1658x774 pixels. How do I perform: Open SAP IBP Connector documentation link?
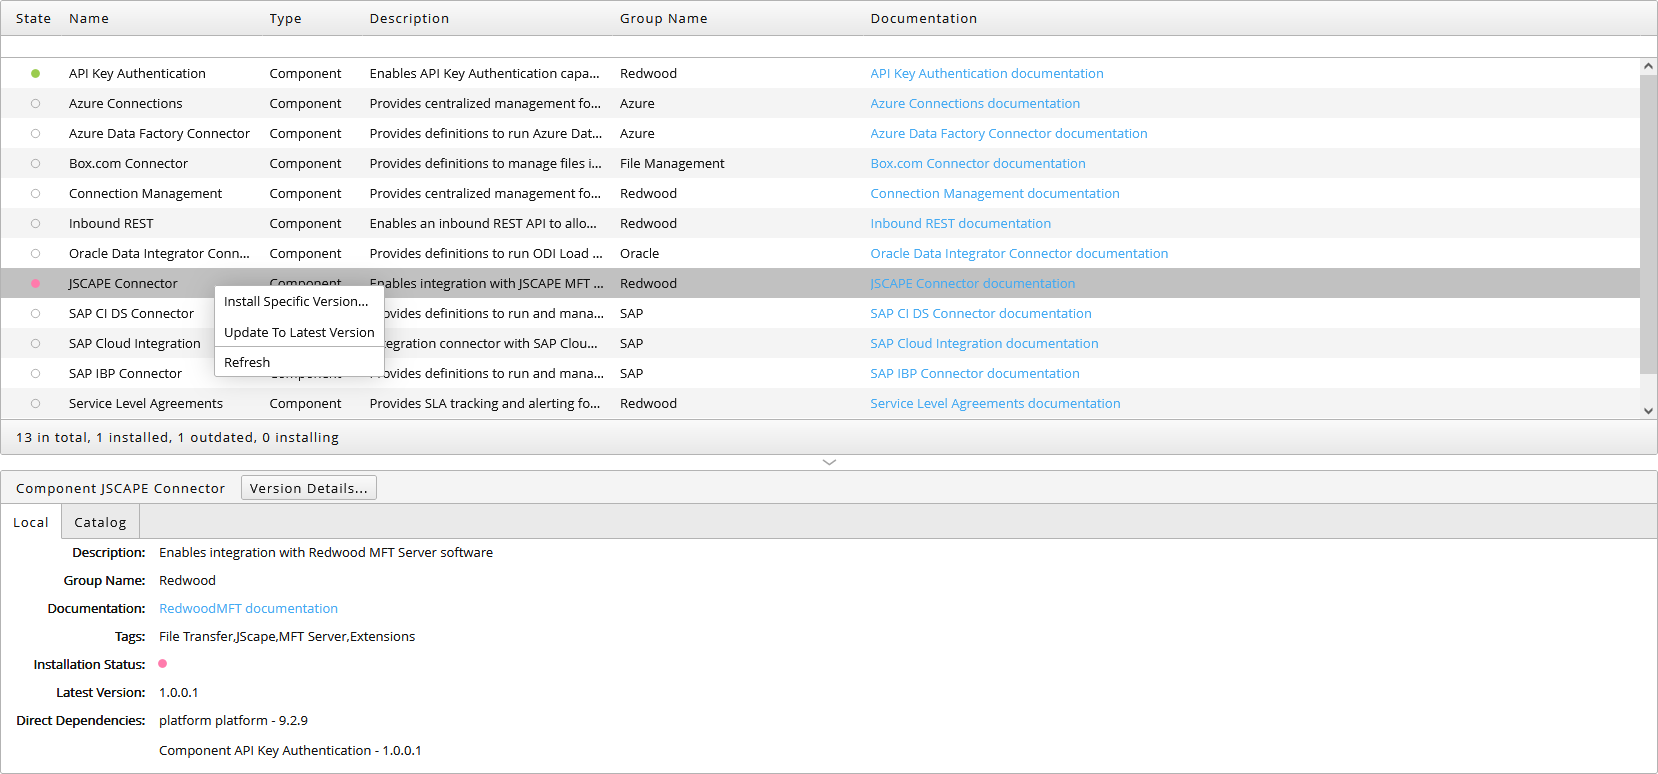(x=975, y=373)
